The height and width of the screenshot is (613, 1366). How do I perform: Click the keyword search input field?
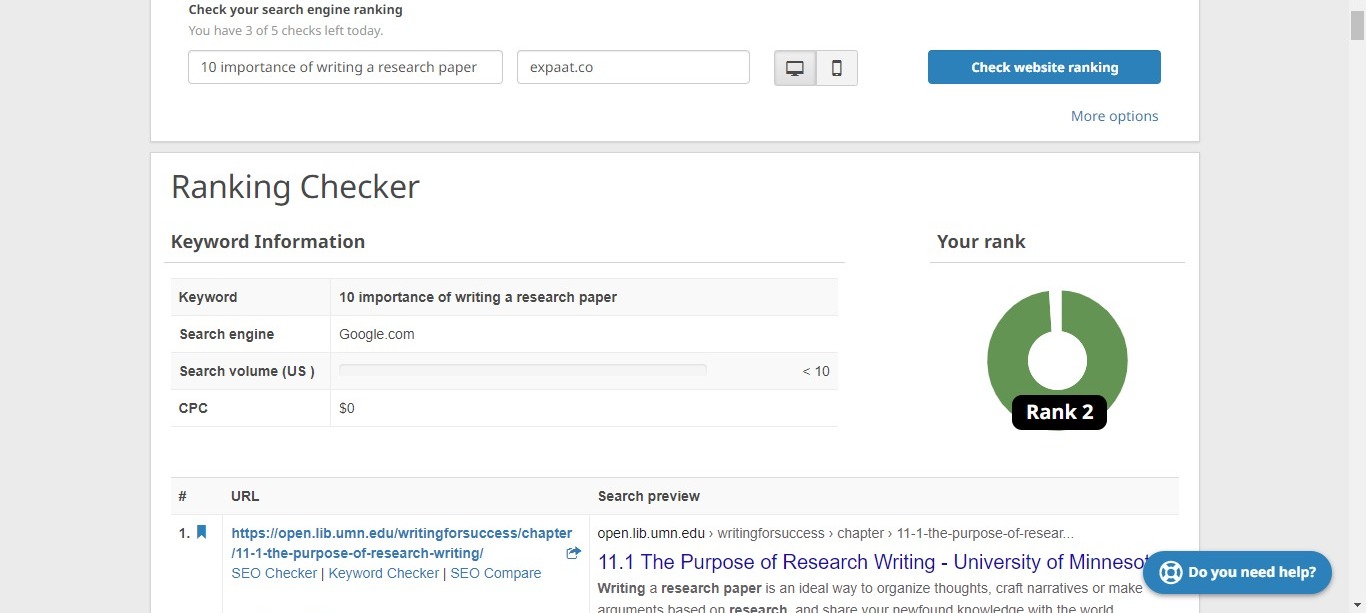[x=344, y=67]
